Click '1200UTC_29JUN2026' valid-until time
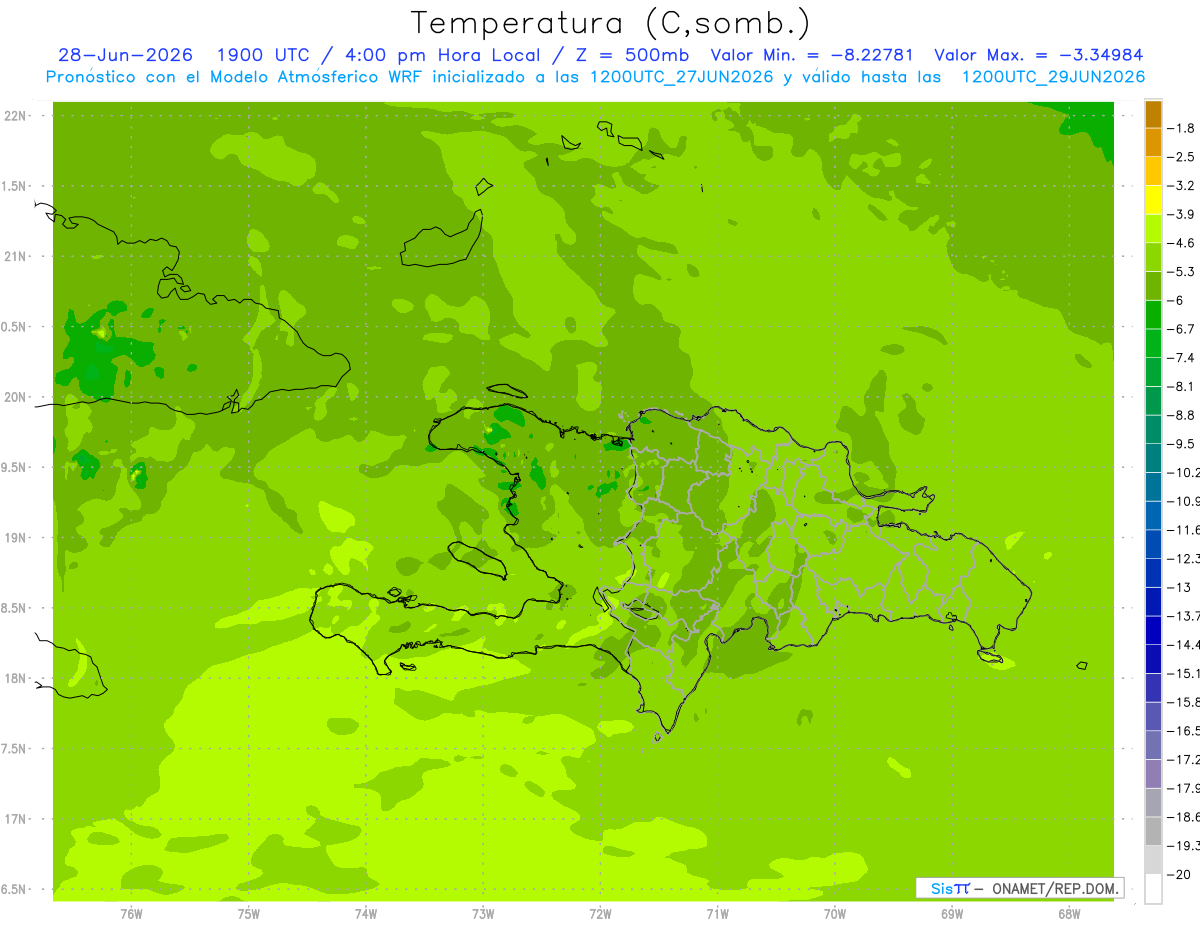Screen dimensions: 1200x927 [x=1053, y=77]
